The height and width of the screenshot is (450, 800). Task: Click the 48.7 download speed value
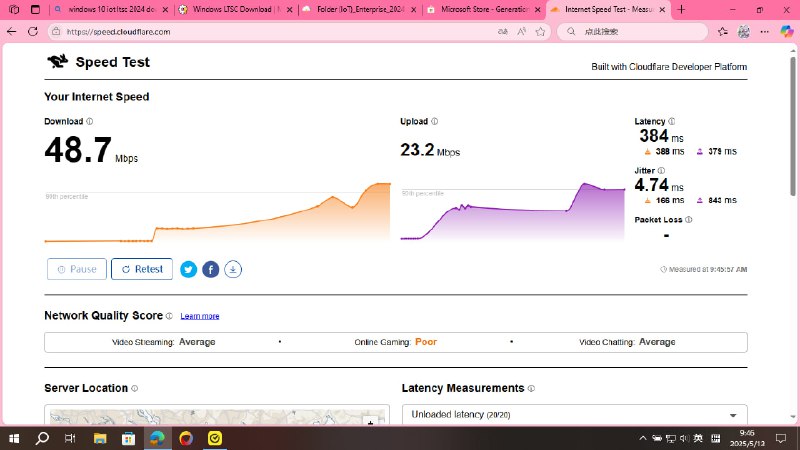pyautogui.click(x=78, y=150)
